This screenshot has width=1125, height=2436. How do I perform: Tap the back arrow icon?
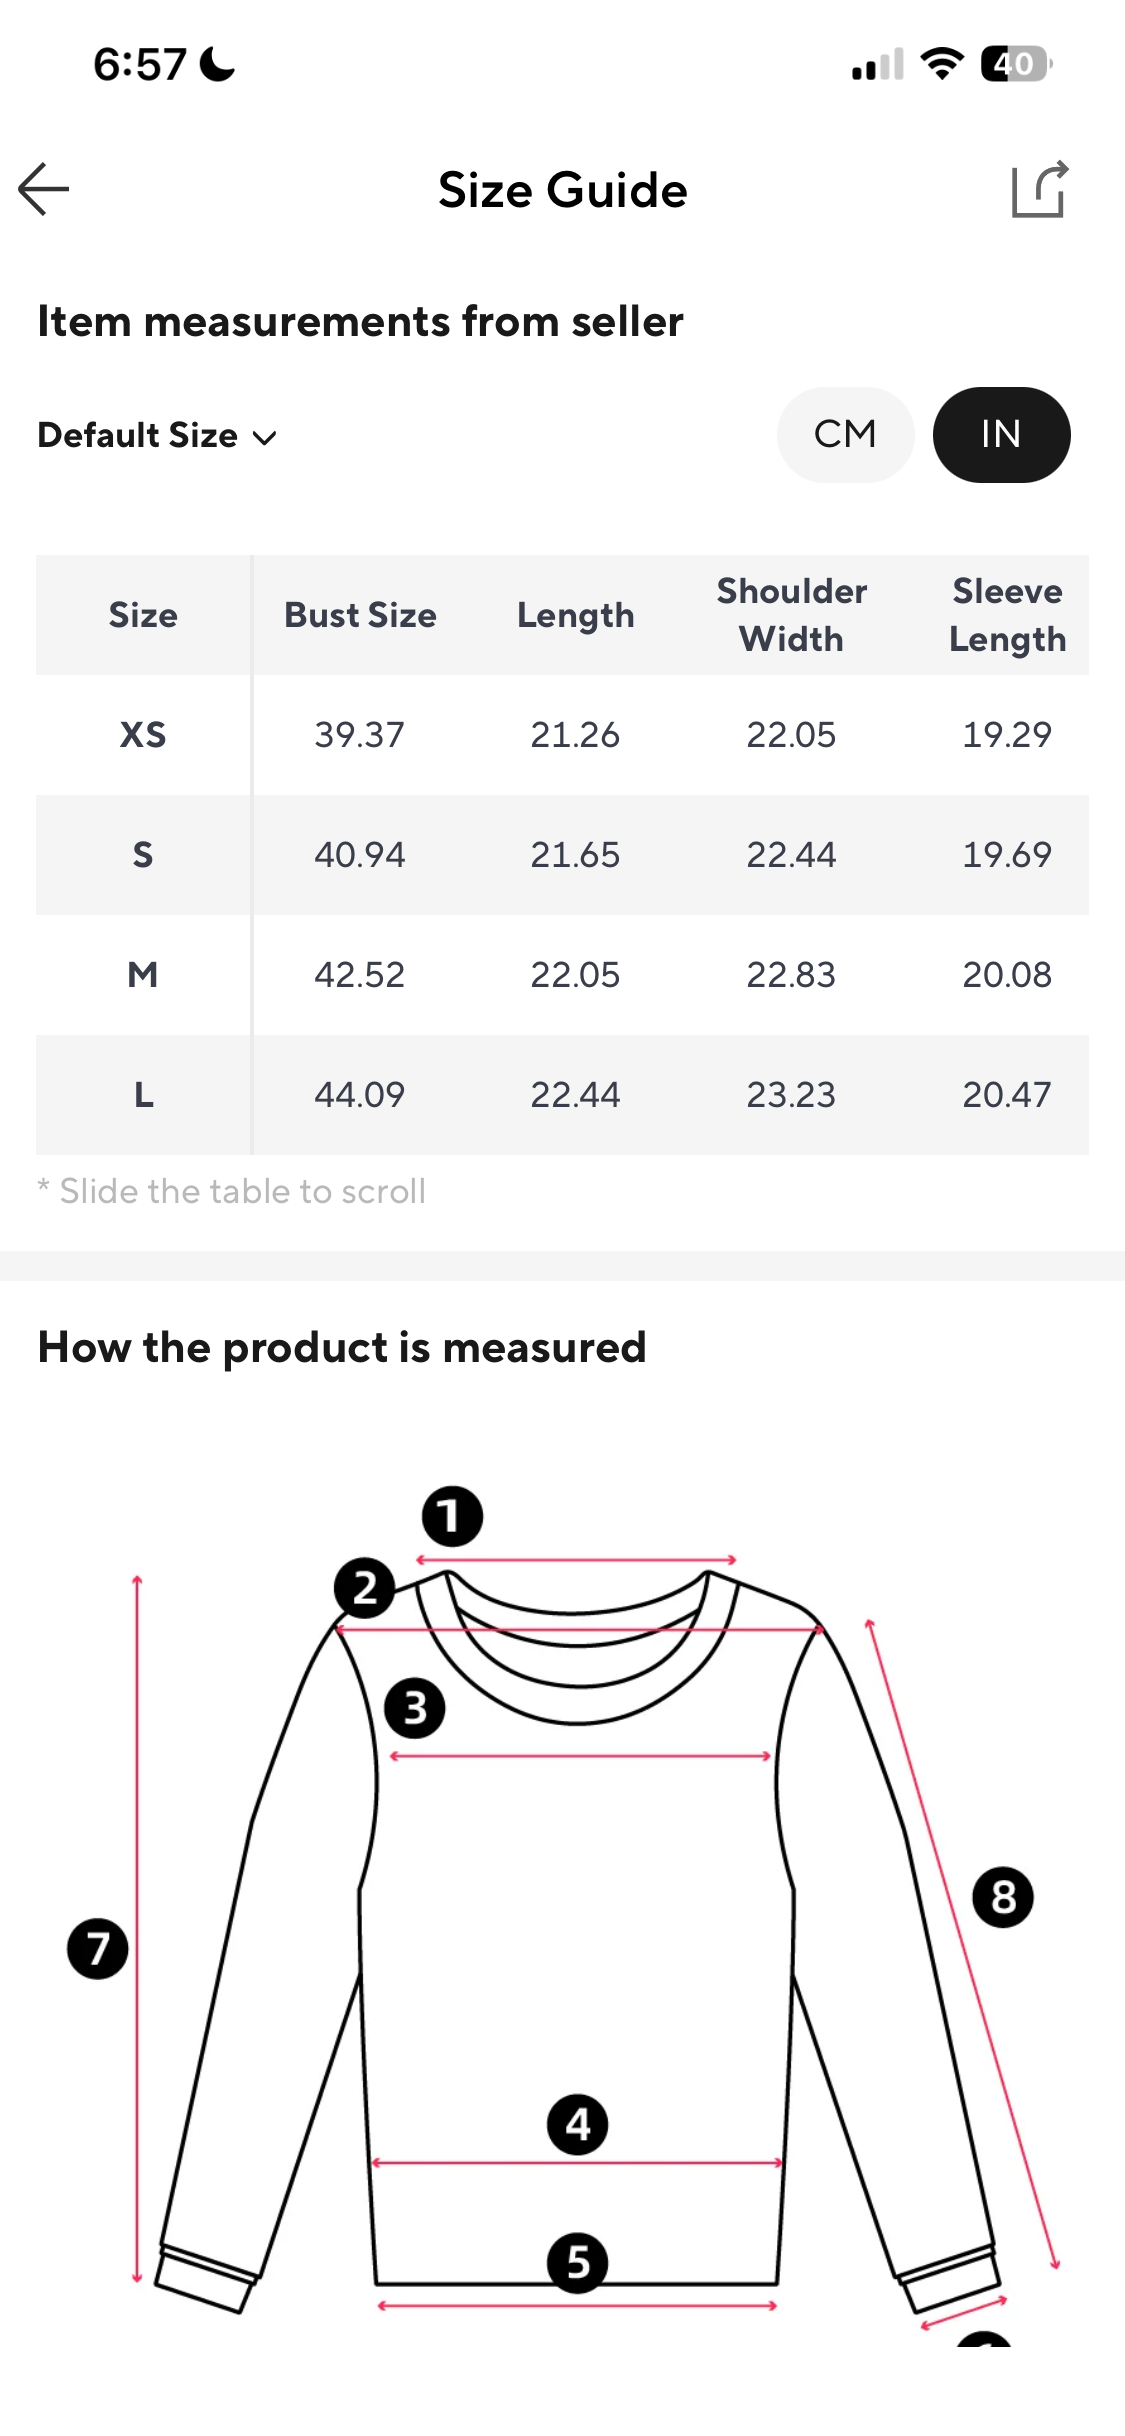44,189
